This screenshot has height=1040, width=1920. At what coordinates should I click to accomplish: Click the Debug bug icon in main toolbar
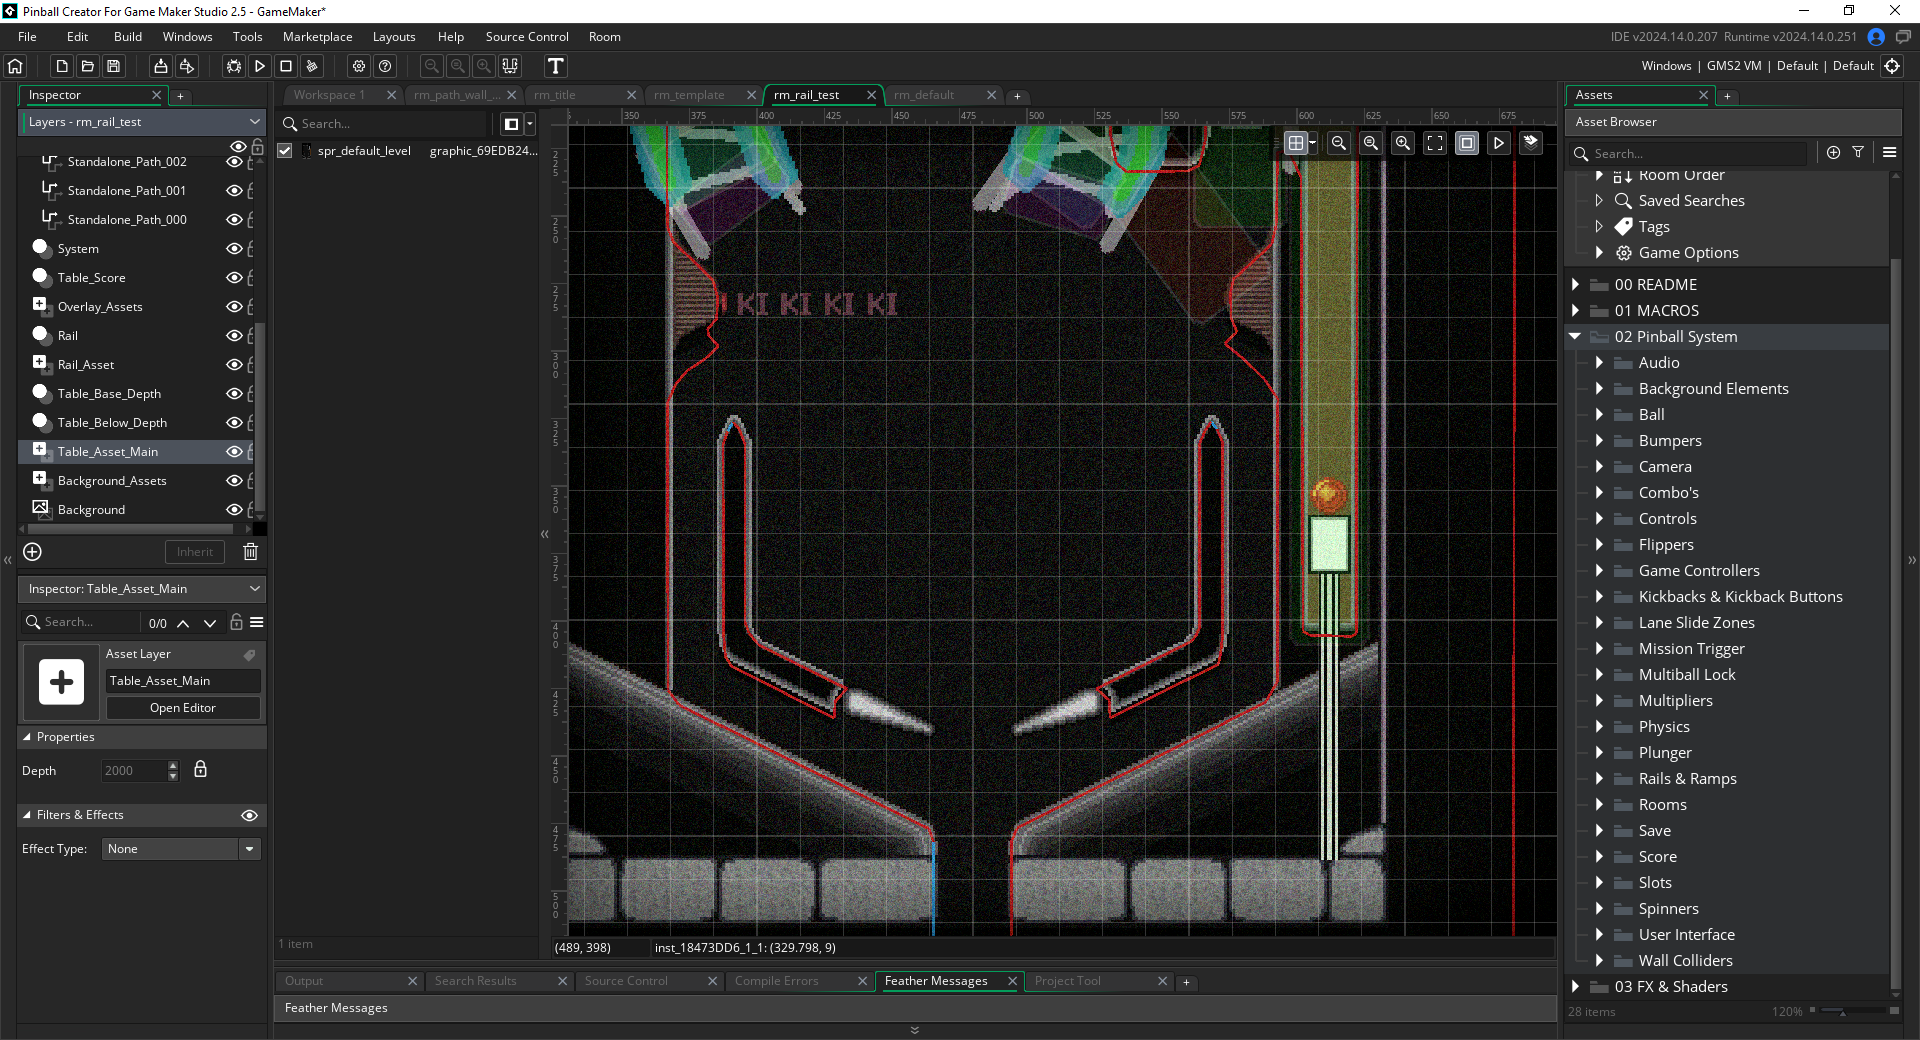[x=234, y=66]
